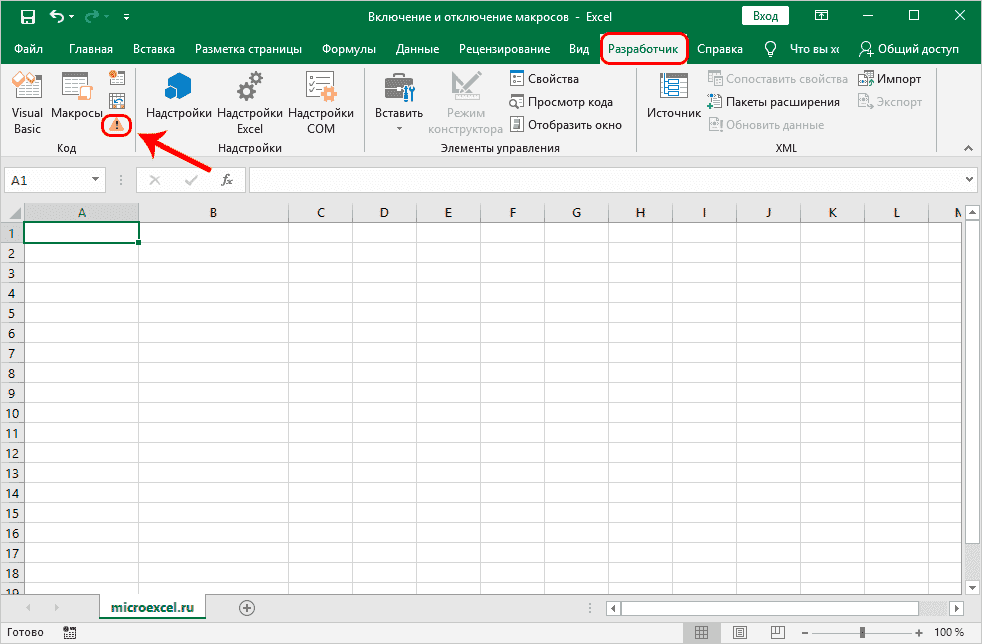Screen dimensions: 982x644
Task: Expand the Вставить controls dropdown
Action: pyautogui.click(x=399, y=128)
